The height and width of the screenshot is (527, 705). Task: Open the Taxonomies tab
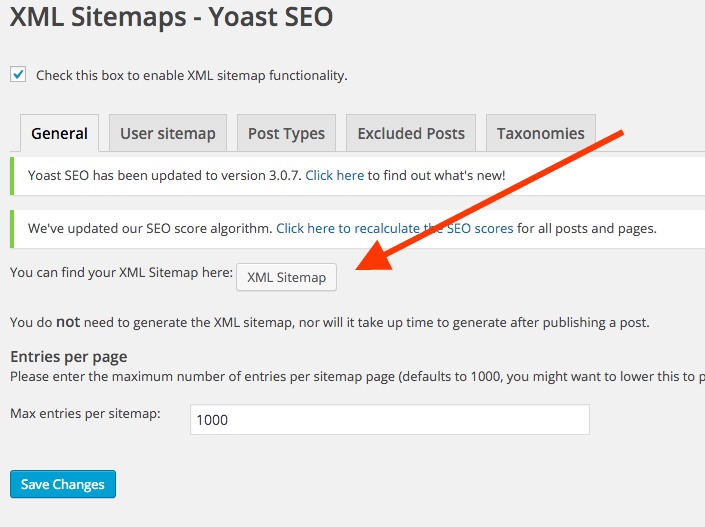click(x=540, y=134)
